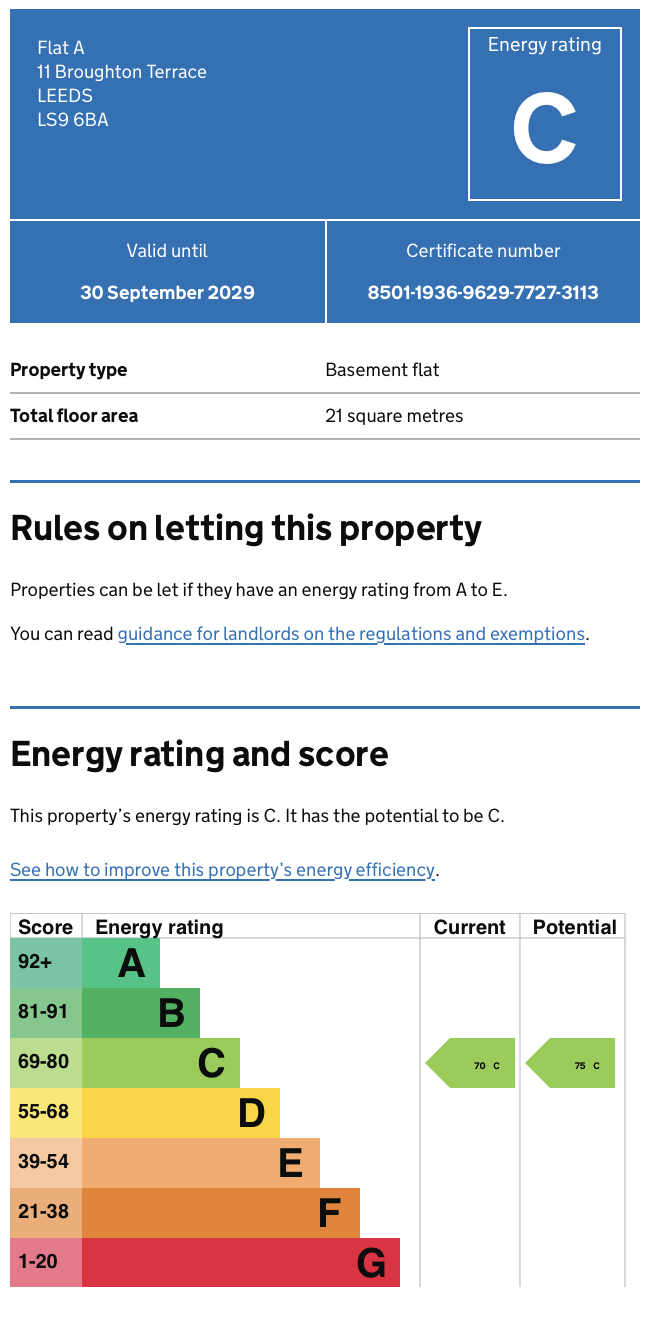Viewport: 650px width, 1320px height.
Task: Click the Current rating 70 C arrow
Action: (x=472, y=1063)
